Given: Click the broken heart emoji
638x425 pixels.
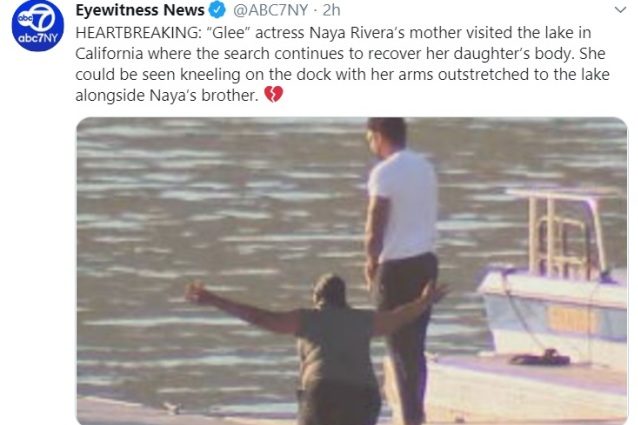Looking at the screenshot, I should (x=273, y=95).
